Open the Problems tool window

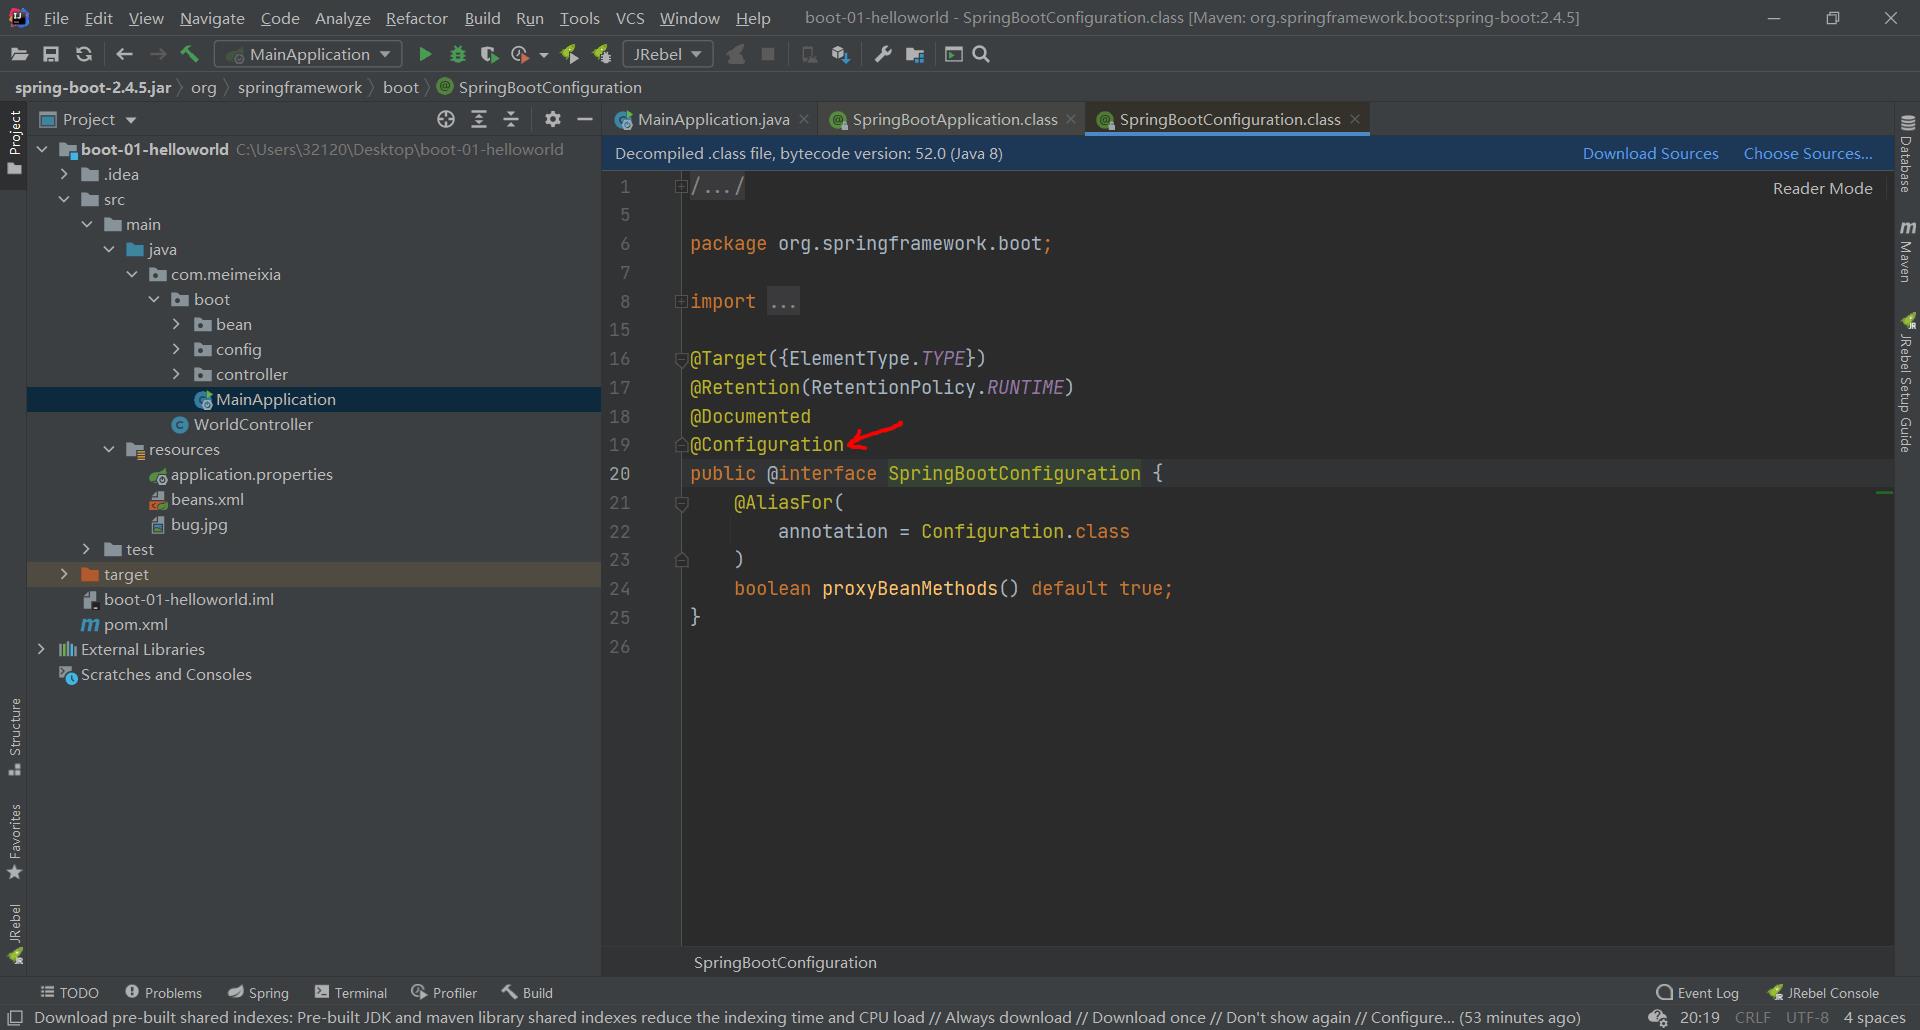click(x=163, y=992)
